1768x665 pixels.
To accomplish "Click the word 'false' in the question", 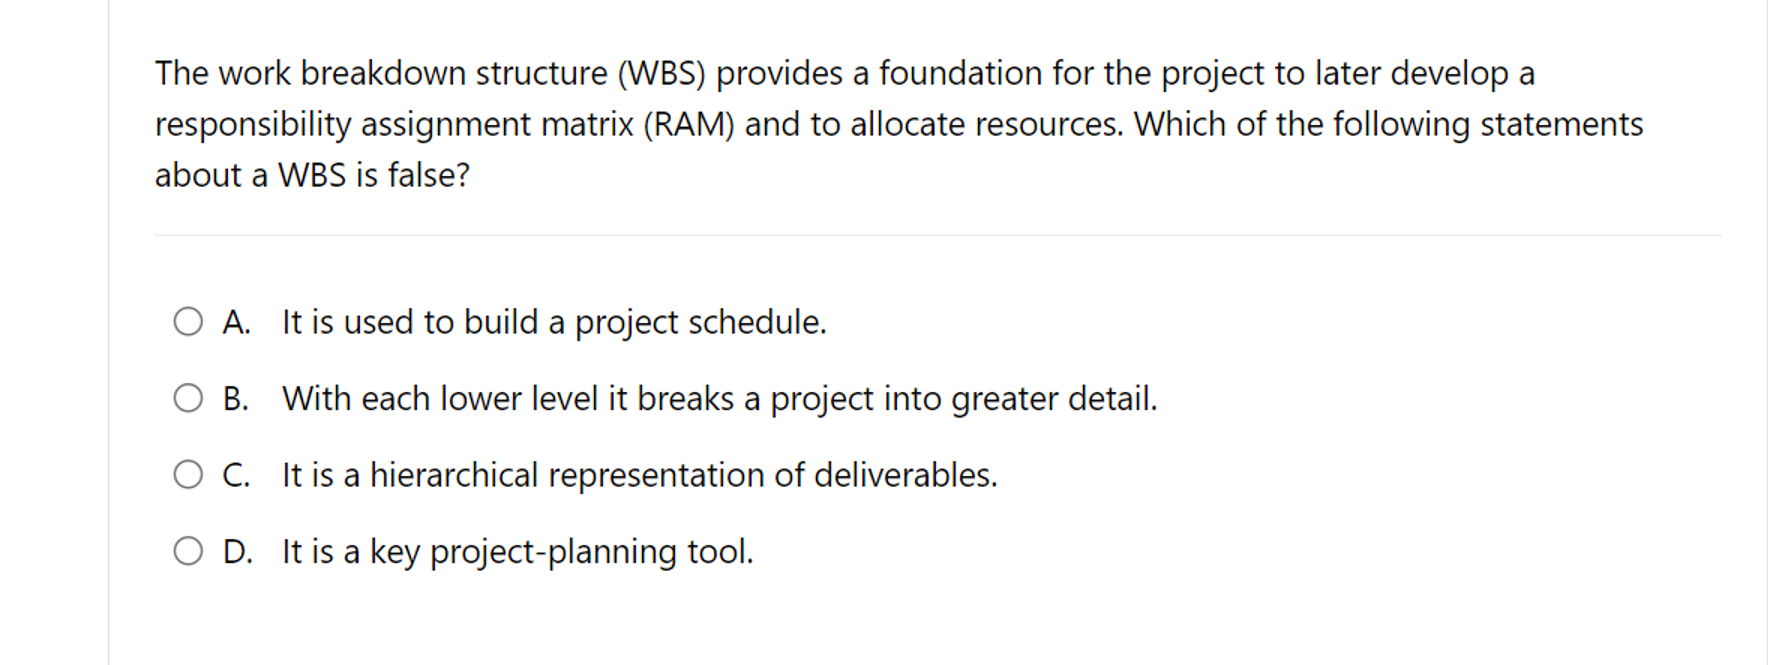I will (421, 175).
